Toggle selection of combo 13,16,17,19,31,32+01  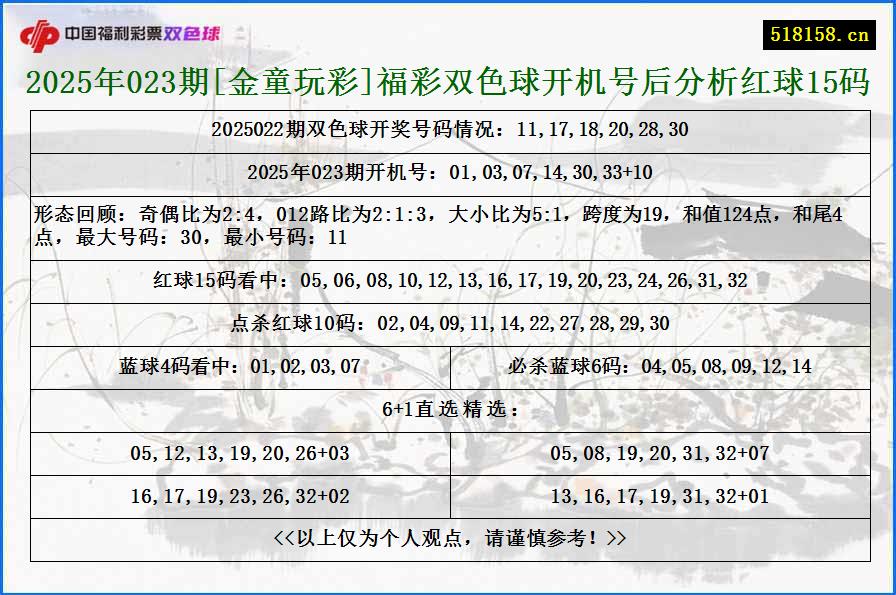[660, 495]
